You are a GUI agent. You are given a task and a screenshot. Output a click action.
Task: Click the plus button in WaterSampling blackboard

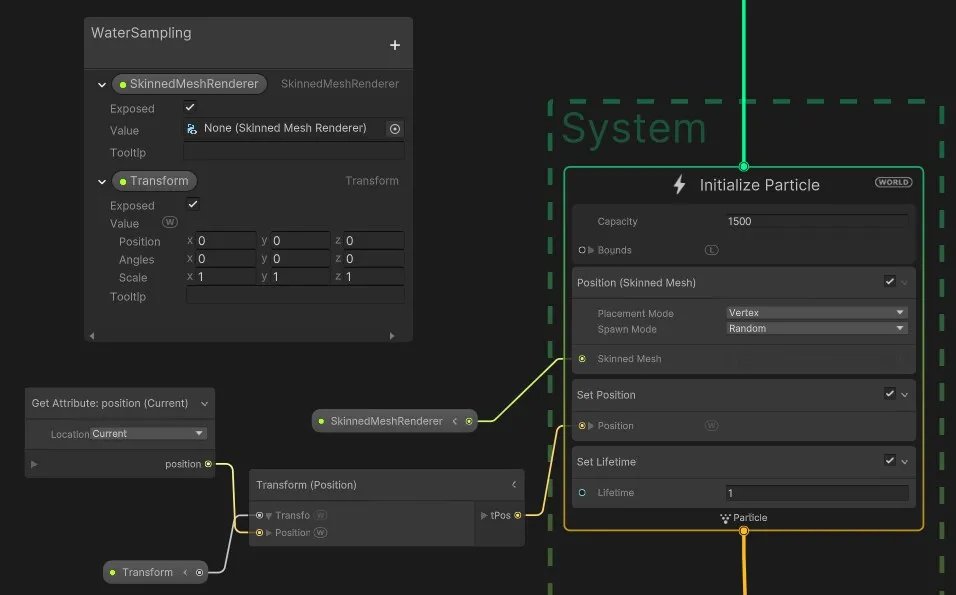point(394,45)
